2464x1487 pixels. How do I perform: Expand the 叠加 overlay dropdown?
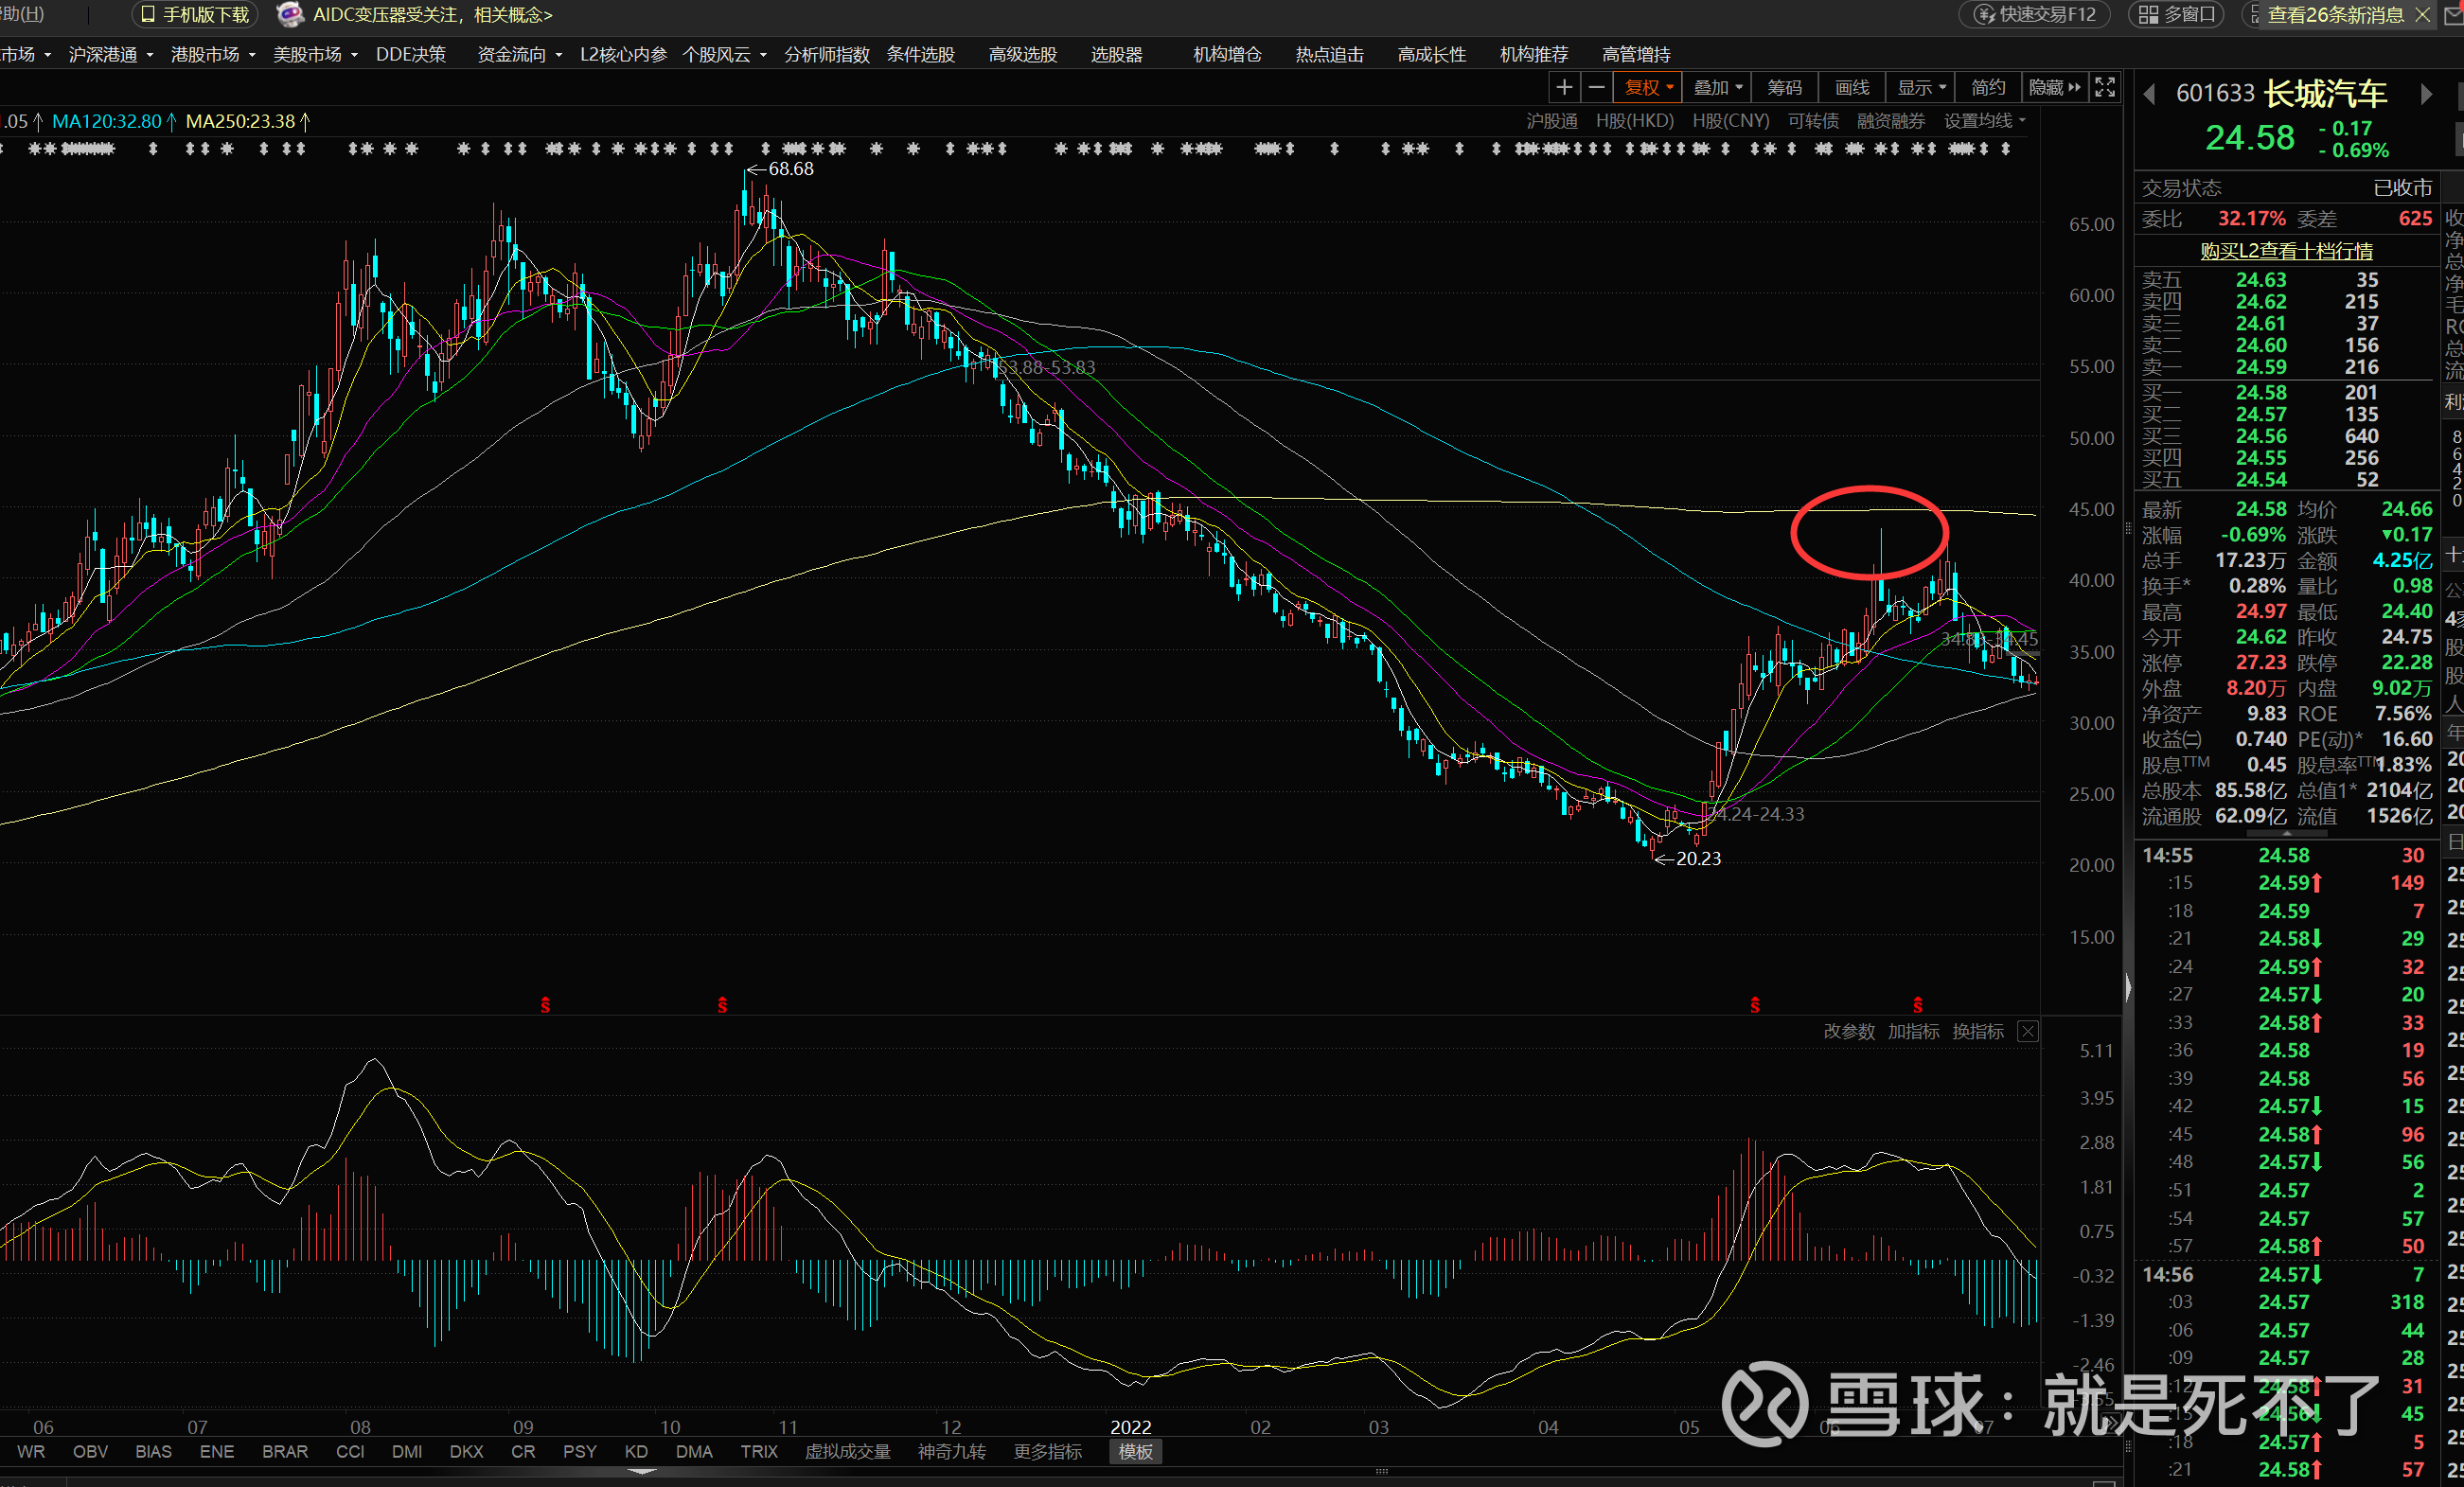click(x=1717, y=88)
